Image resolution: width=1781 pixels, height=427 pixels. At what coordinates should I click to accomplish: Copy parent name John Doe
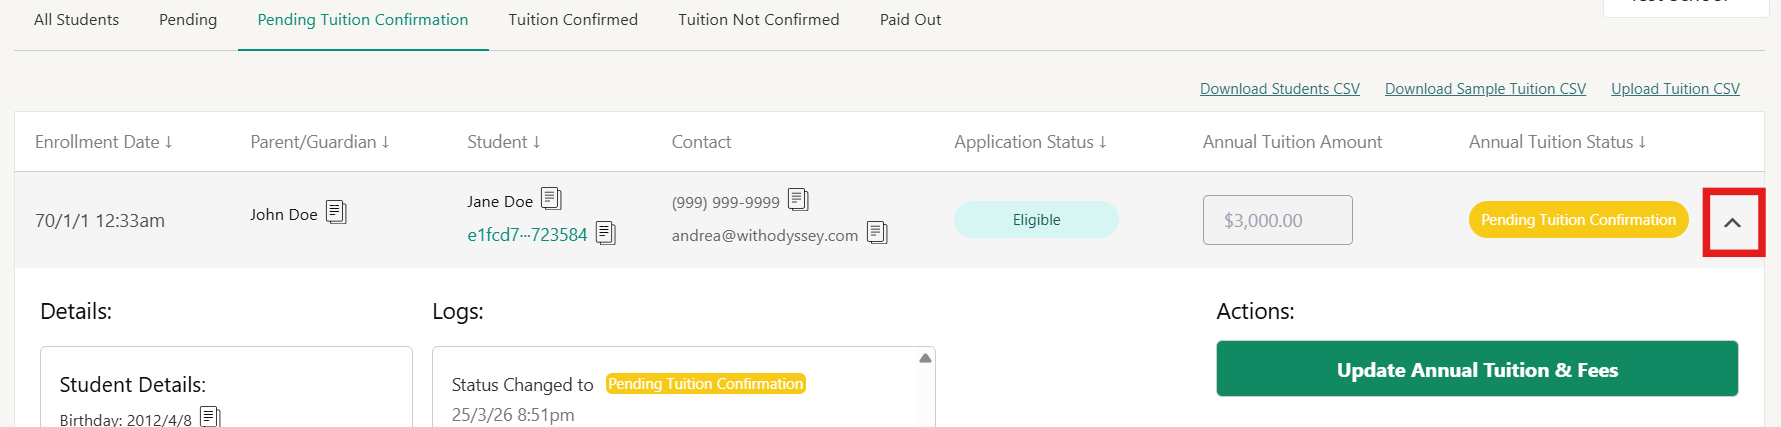(x=336, y=212)
